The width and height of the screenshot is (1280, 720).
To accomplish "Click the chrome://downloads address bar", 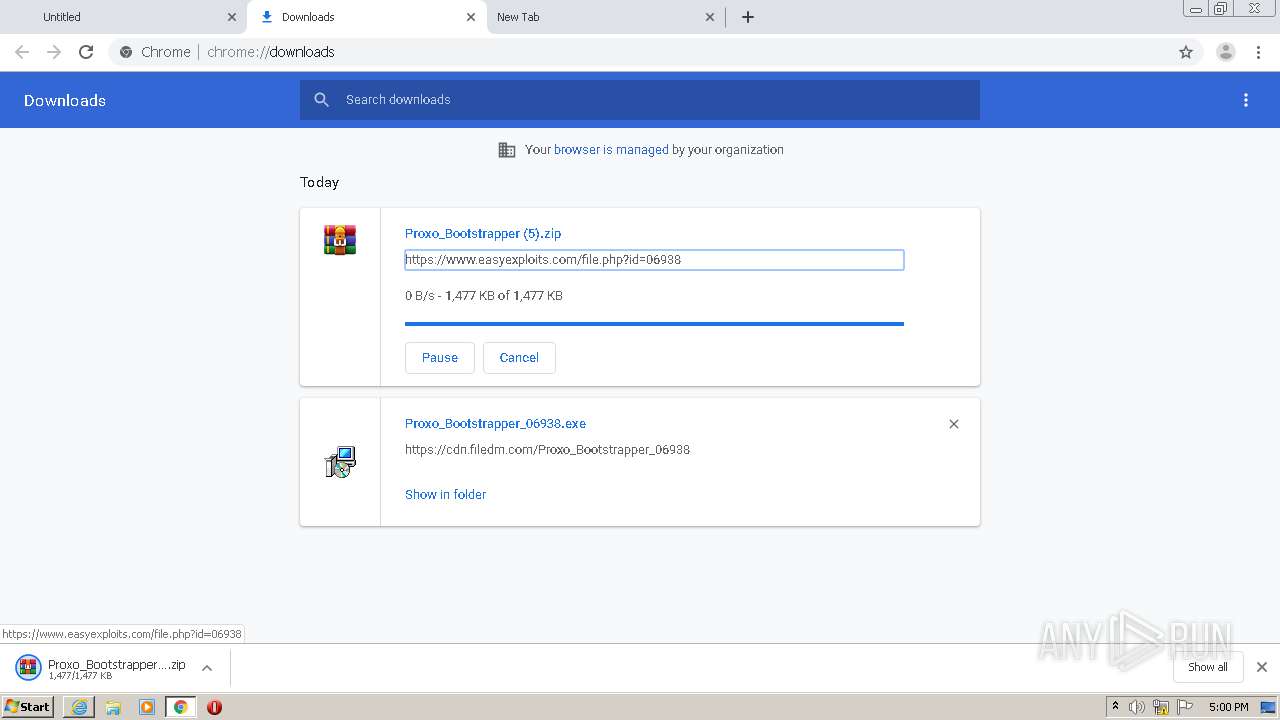I will pyautogui.click(x=640, y=52).
